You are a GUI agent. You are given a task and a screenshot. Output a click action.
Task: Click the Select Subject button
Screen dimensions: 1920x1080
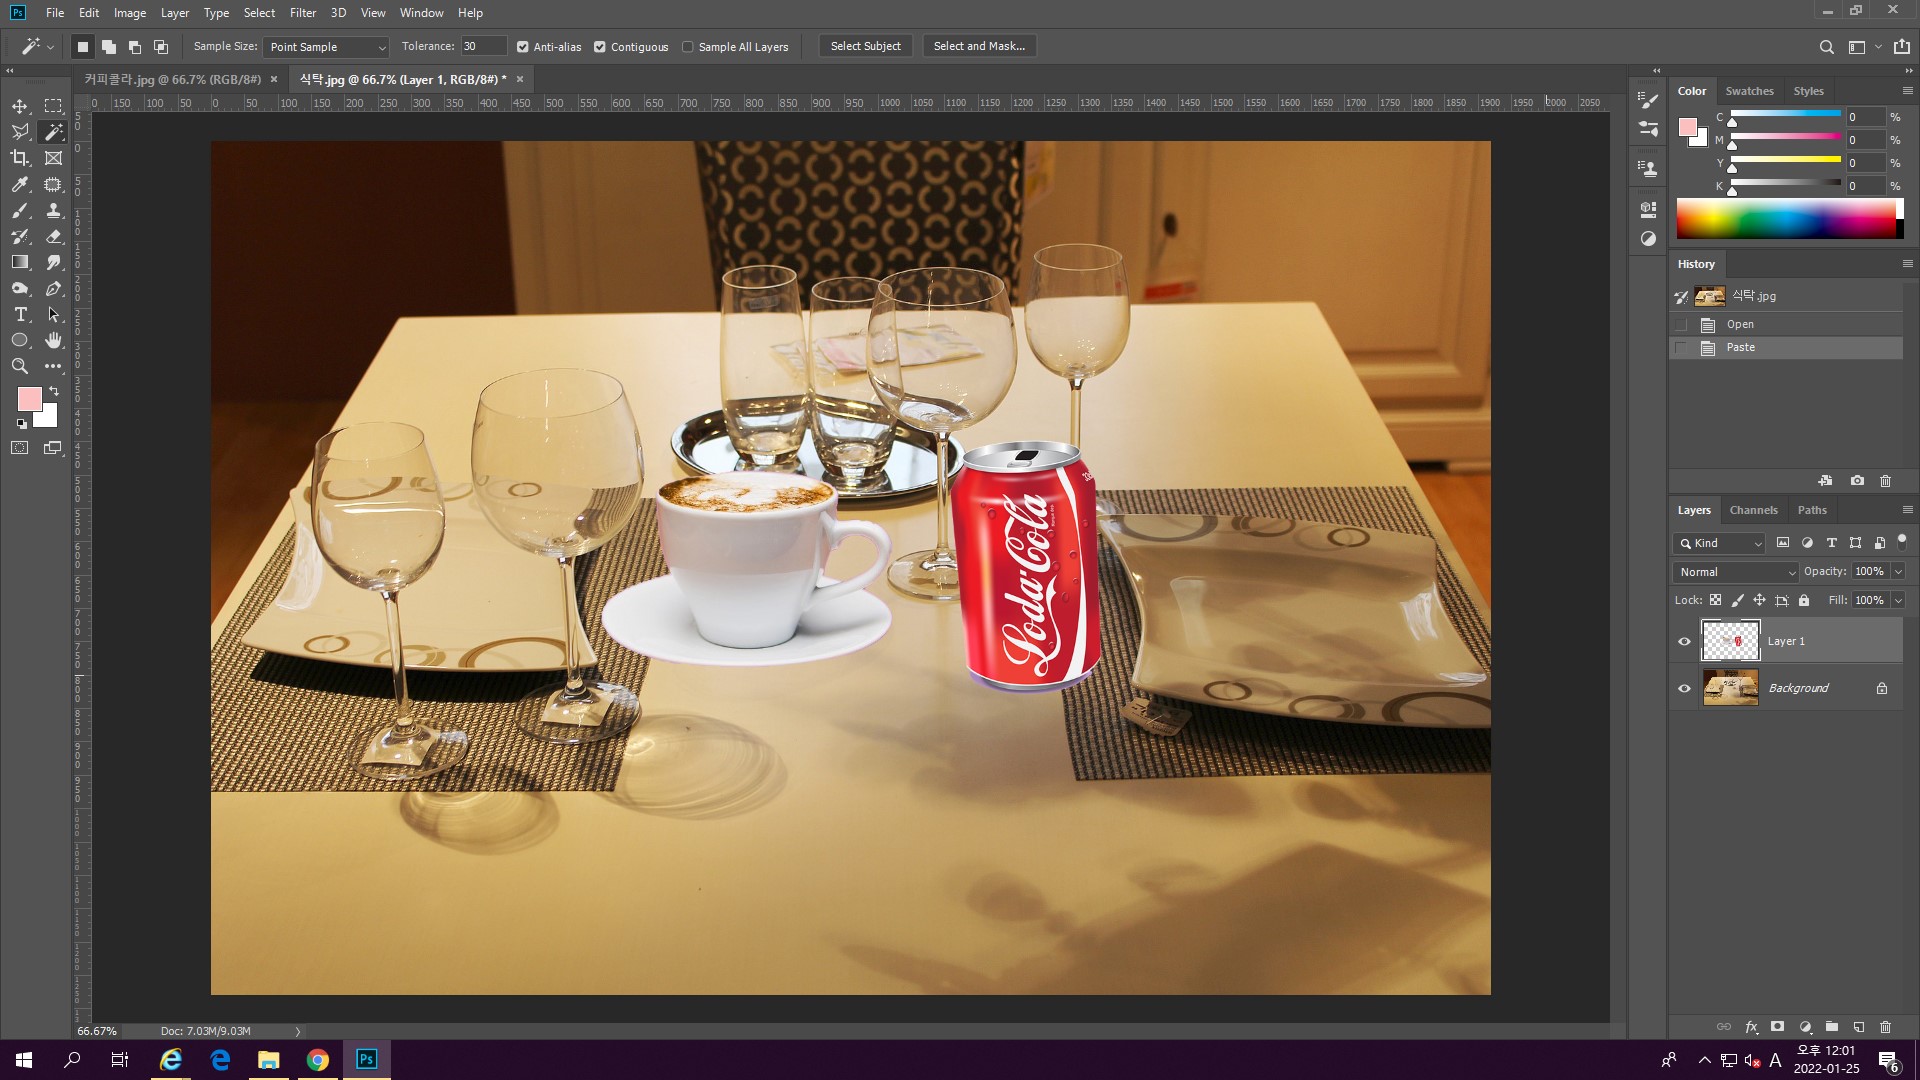865,46
